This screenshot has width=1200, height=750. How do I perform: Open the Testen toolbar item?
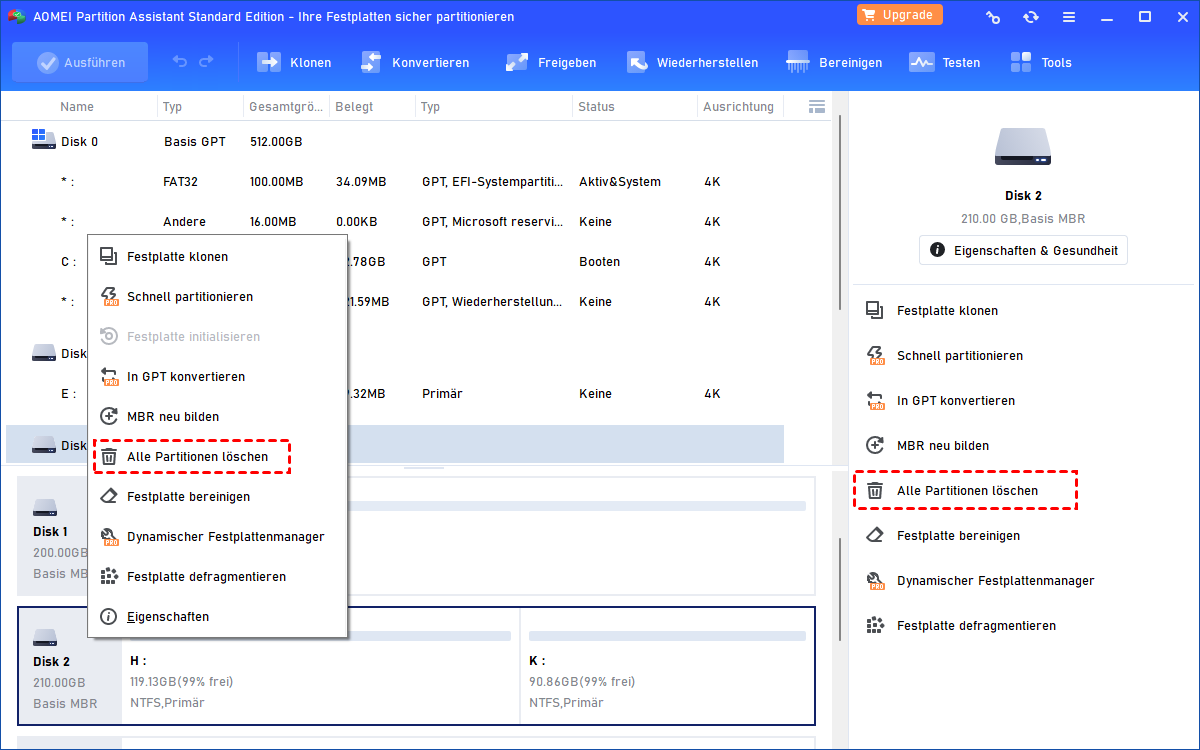point(944,62)
